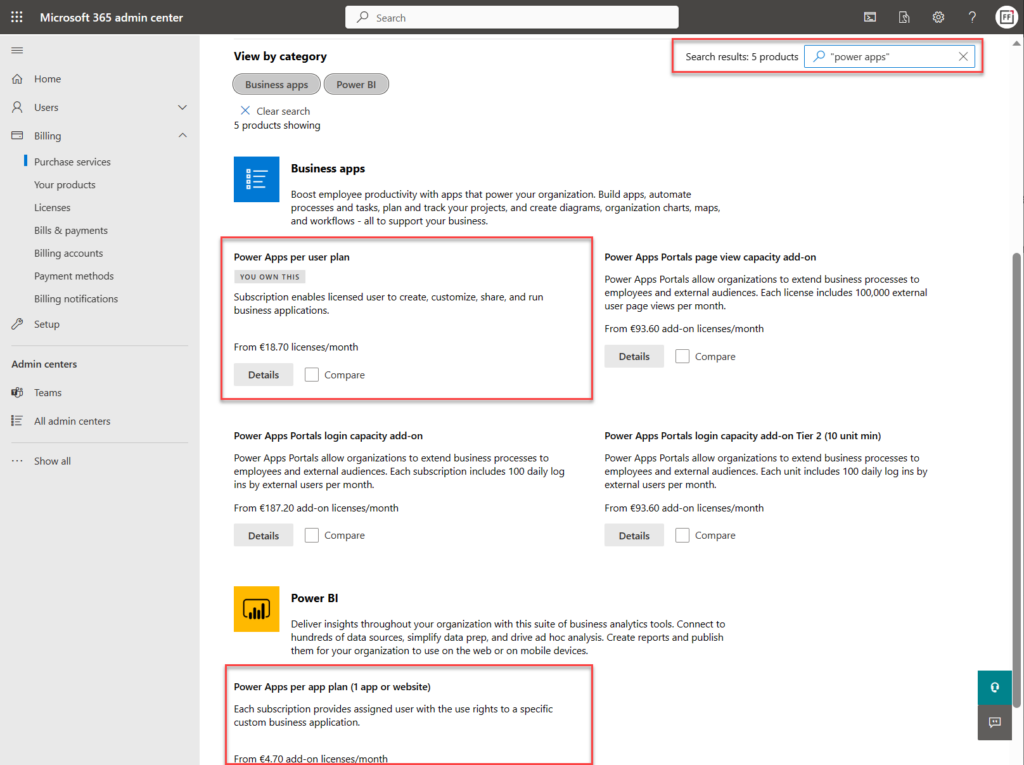Screen dimensions: 1024x765
Task: Click the Power Apps per app plan title
Action: [332, 687]
